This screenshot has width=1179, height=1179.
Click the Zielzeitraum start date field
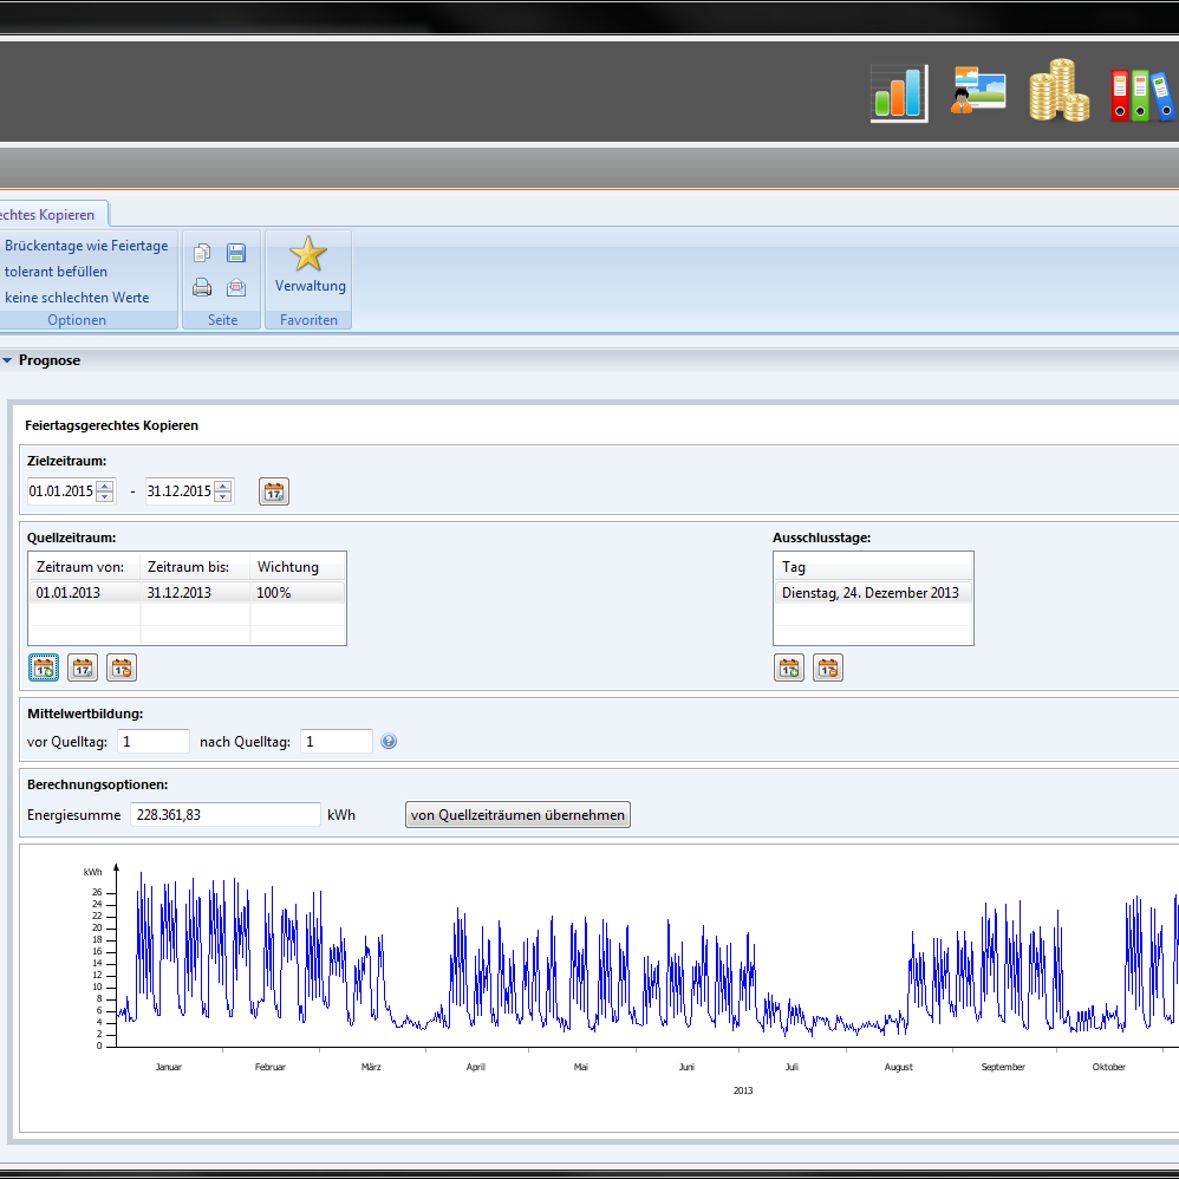[x=62, y=491]
